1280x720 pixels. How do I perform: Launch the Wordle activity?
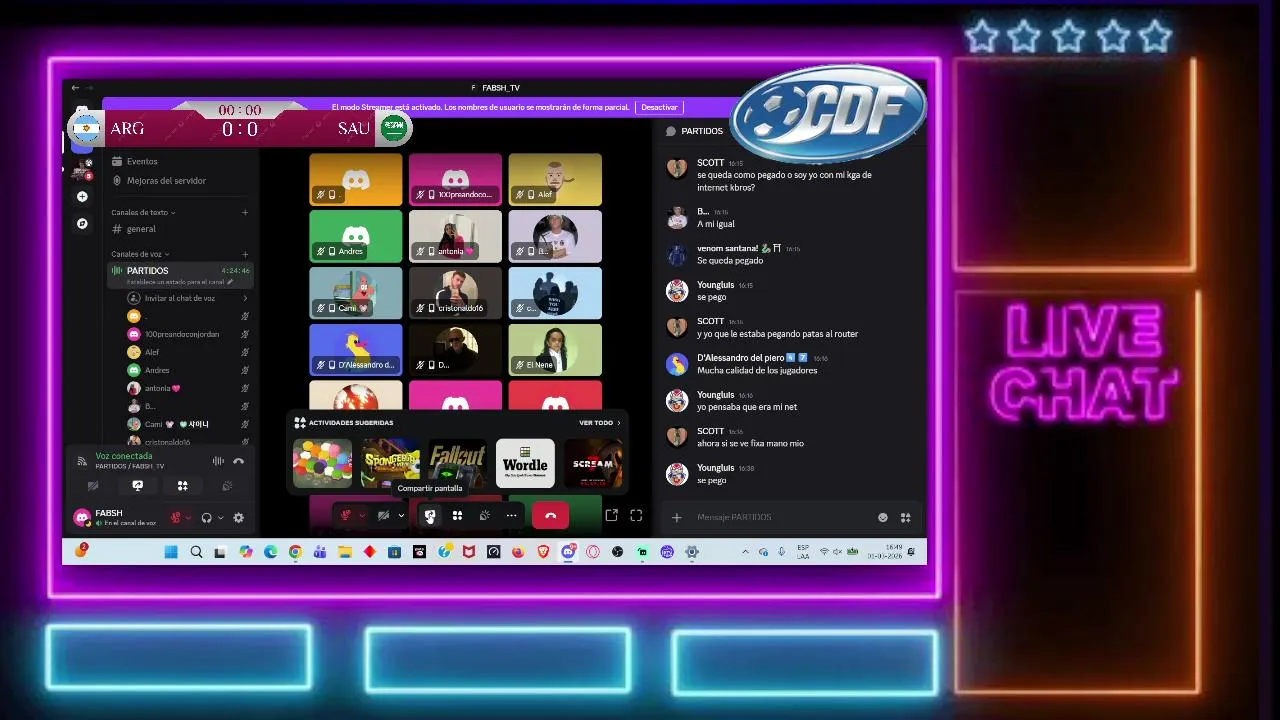(525, 464)
